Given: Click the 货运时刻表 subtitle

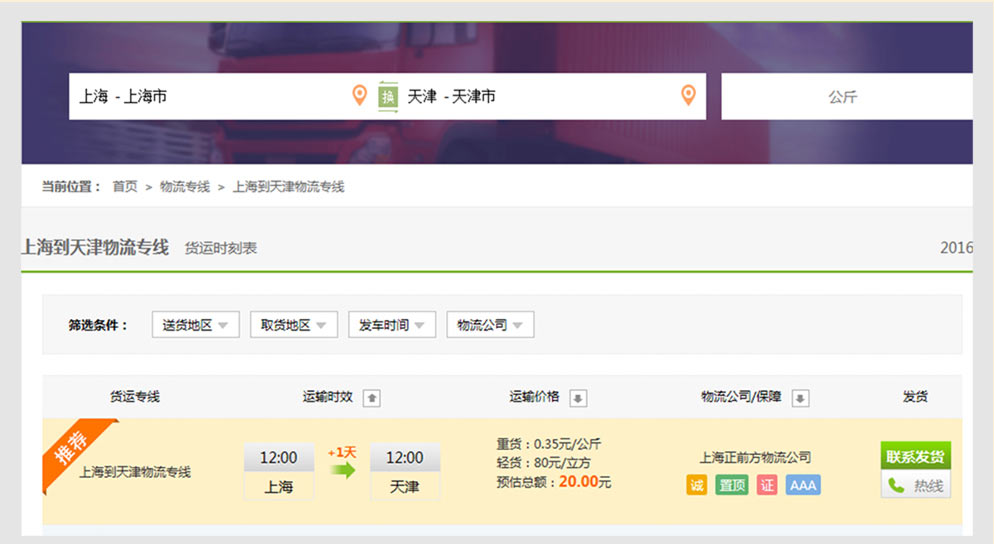Looking at the screenshot, I should 221,248.
